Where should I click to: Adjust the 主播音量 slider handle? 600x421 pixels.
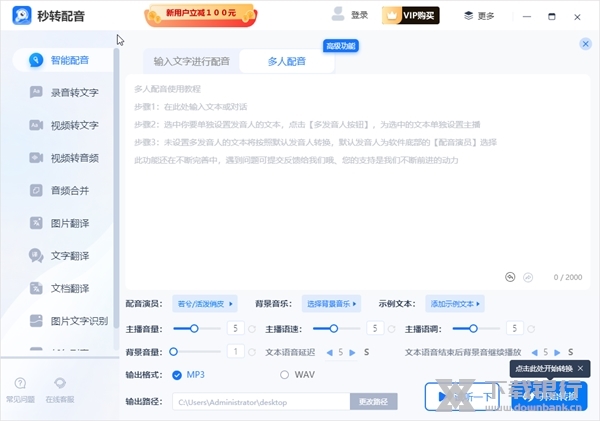pos(194,329)
